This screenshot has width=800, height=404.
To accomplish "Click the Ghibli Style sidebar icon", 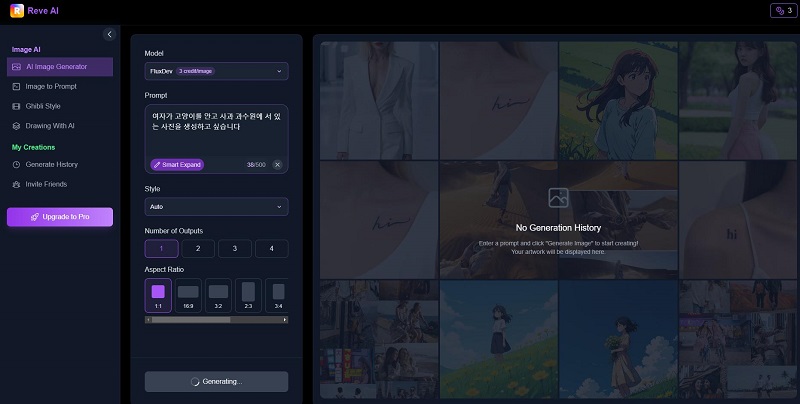I will click(16, 106).
